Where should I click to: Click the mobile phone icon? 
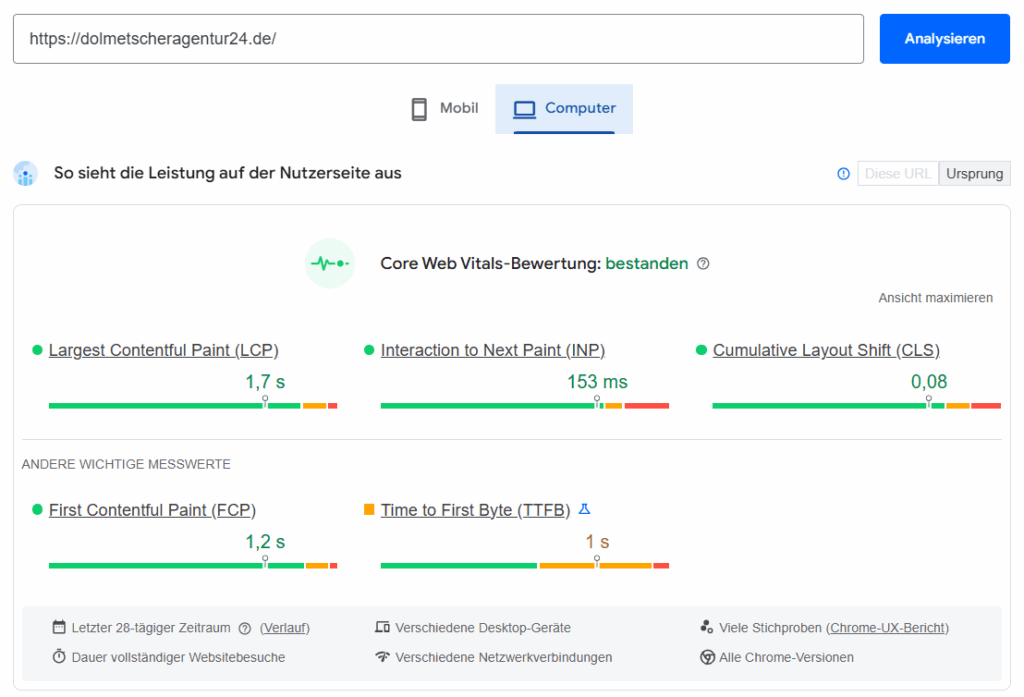419,109
